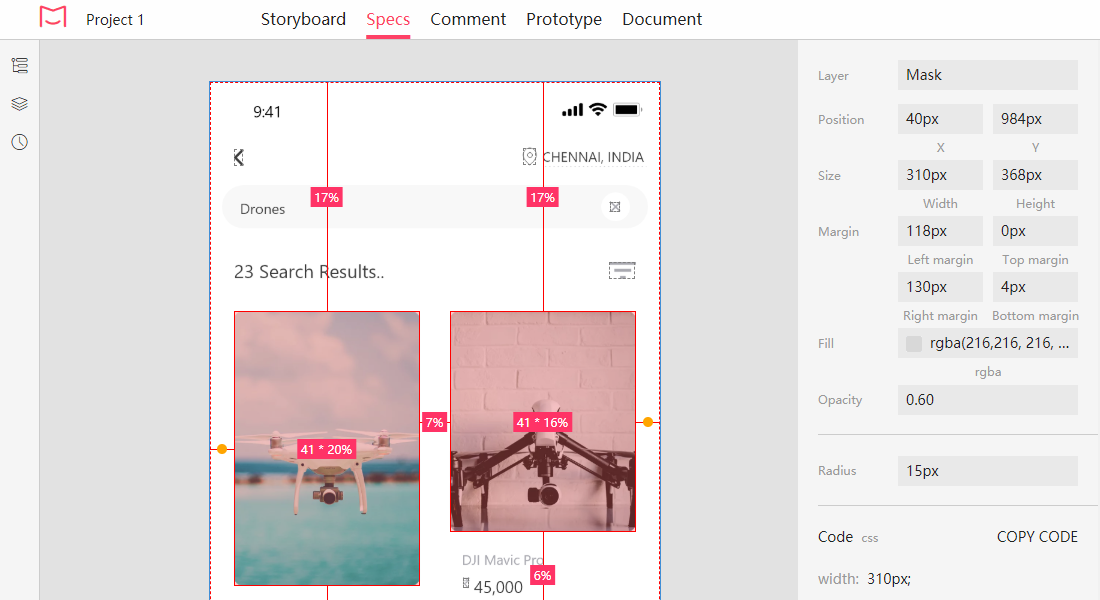Click the 41 * 20% size label
Viewport: 1100px width, 600px height.
pos(326,449)
